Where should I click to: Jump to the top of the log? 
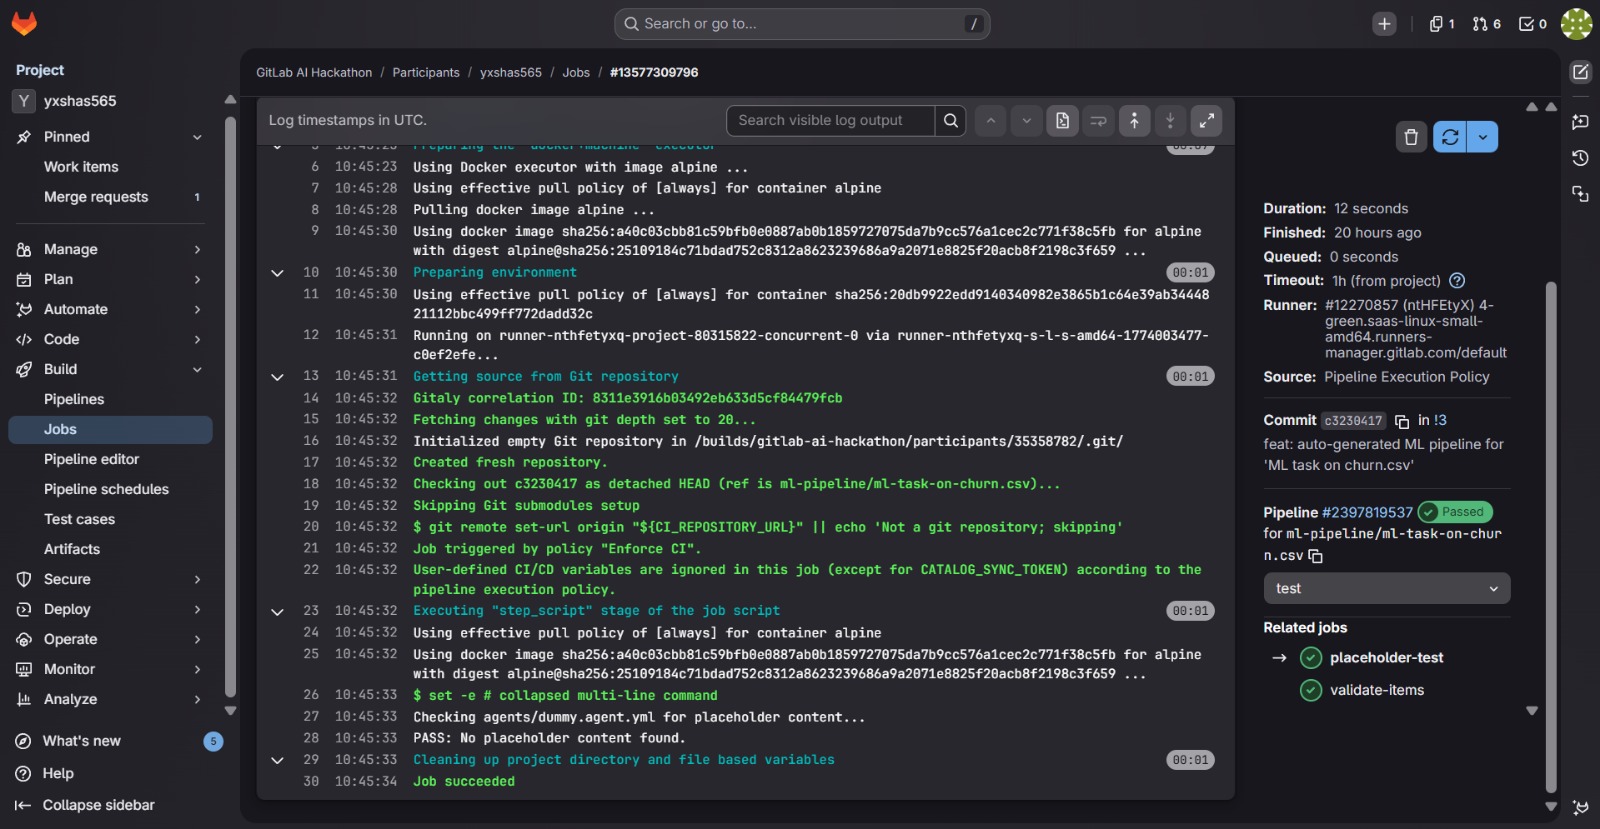1134,120
